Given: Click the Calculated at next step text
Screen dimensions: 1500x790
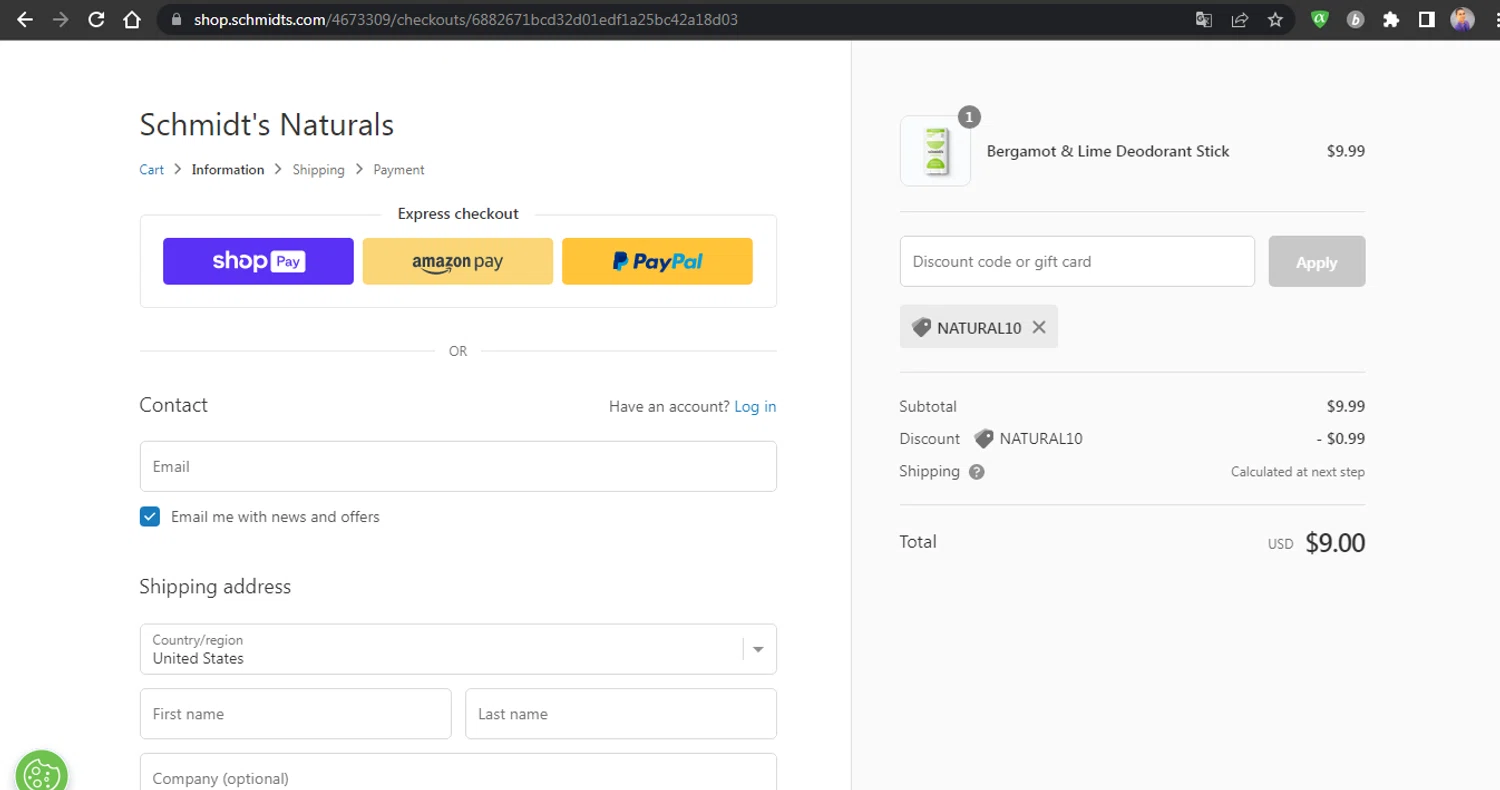Looking at the screenshot, I should tap(1297, 472).
